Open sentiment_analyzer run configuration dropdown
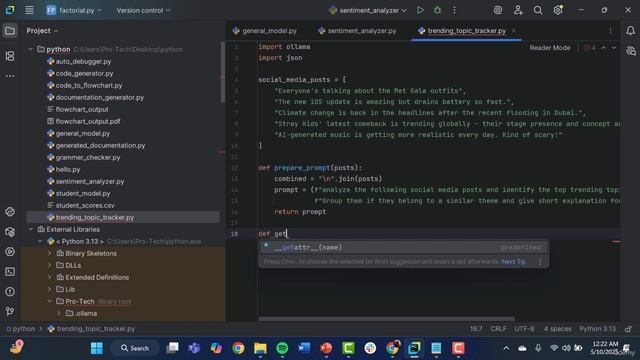The image size is (640, 360). [x=368, y=10]
